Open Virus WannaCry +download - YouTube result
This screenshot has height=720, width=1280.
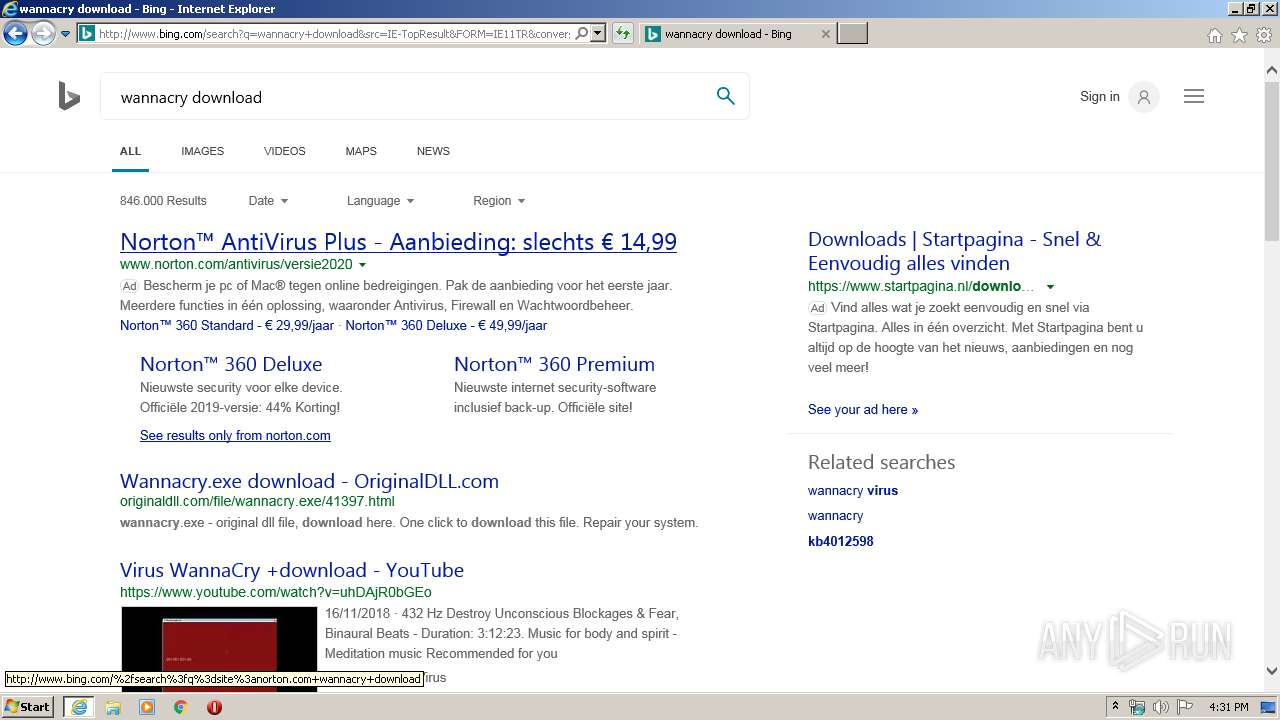tap(292, 570)
